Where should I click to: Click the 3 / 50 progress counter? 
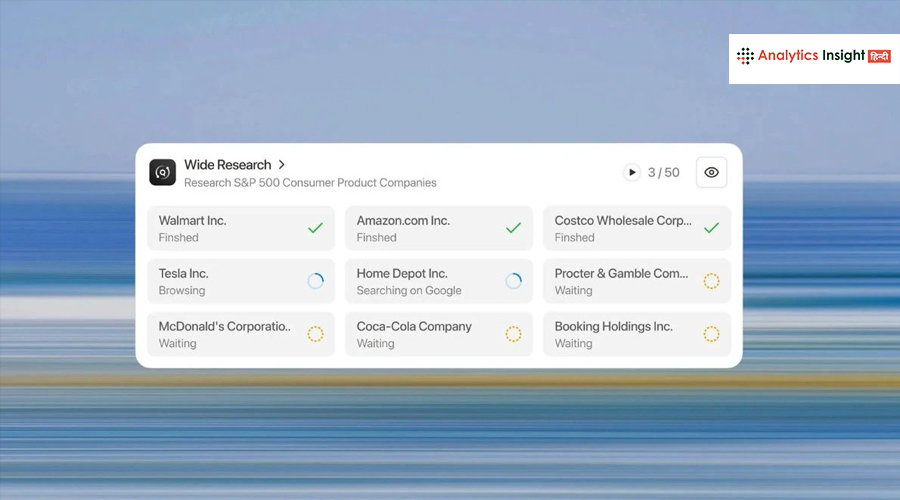(664, 173)
